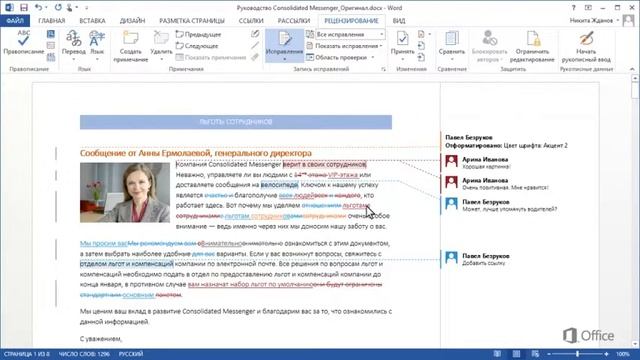The width and height of the screenshot is (640, 360).
Task: Open Ribbon Display Options icon
Action: (x=588, y=8)
